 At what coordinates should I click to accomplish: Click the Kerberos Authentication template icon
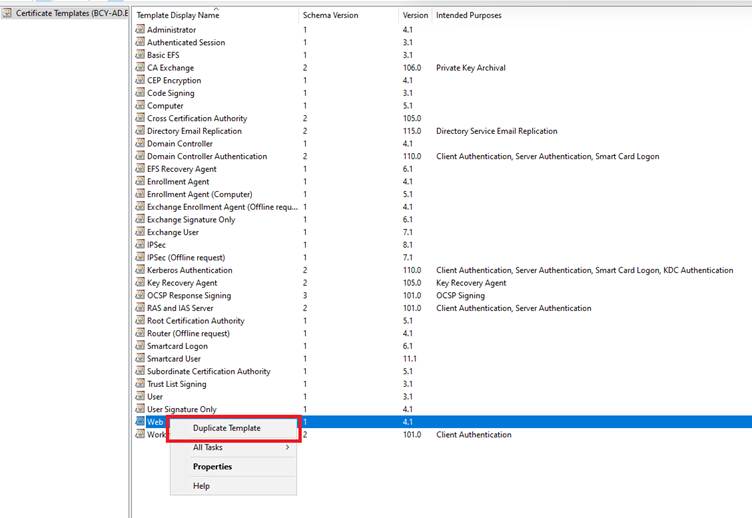[x=140, y=270]
